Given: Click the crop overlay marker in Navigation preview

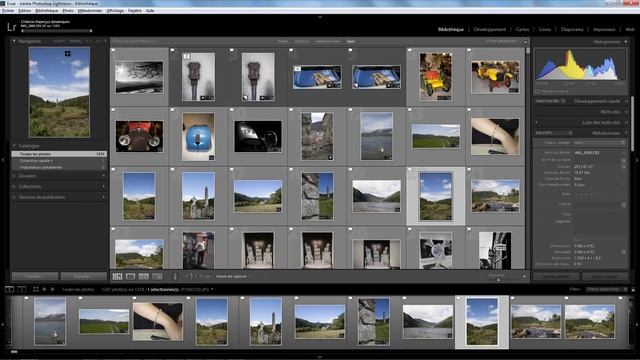Looking at the screenshot, I should coord(67,53).
